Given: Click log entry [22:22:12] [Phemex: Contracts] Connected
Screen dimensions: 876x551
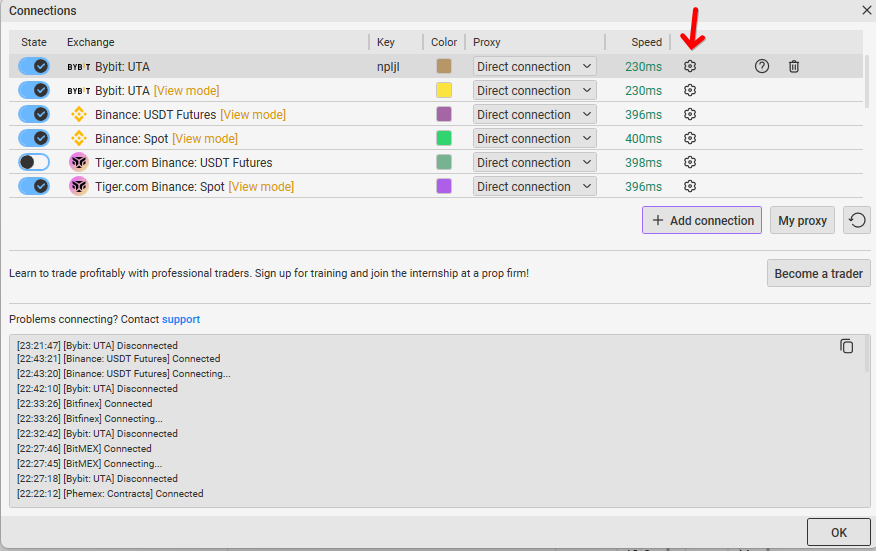Looking at the screenshot, I should pos(110,493).
